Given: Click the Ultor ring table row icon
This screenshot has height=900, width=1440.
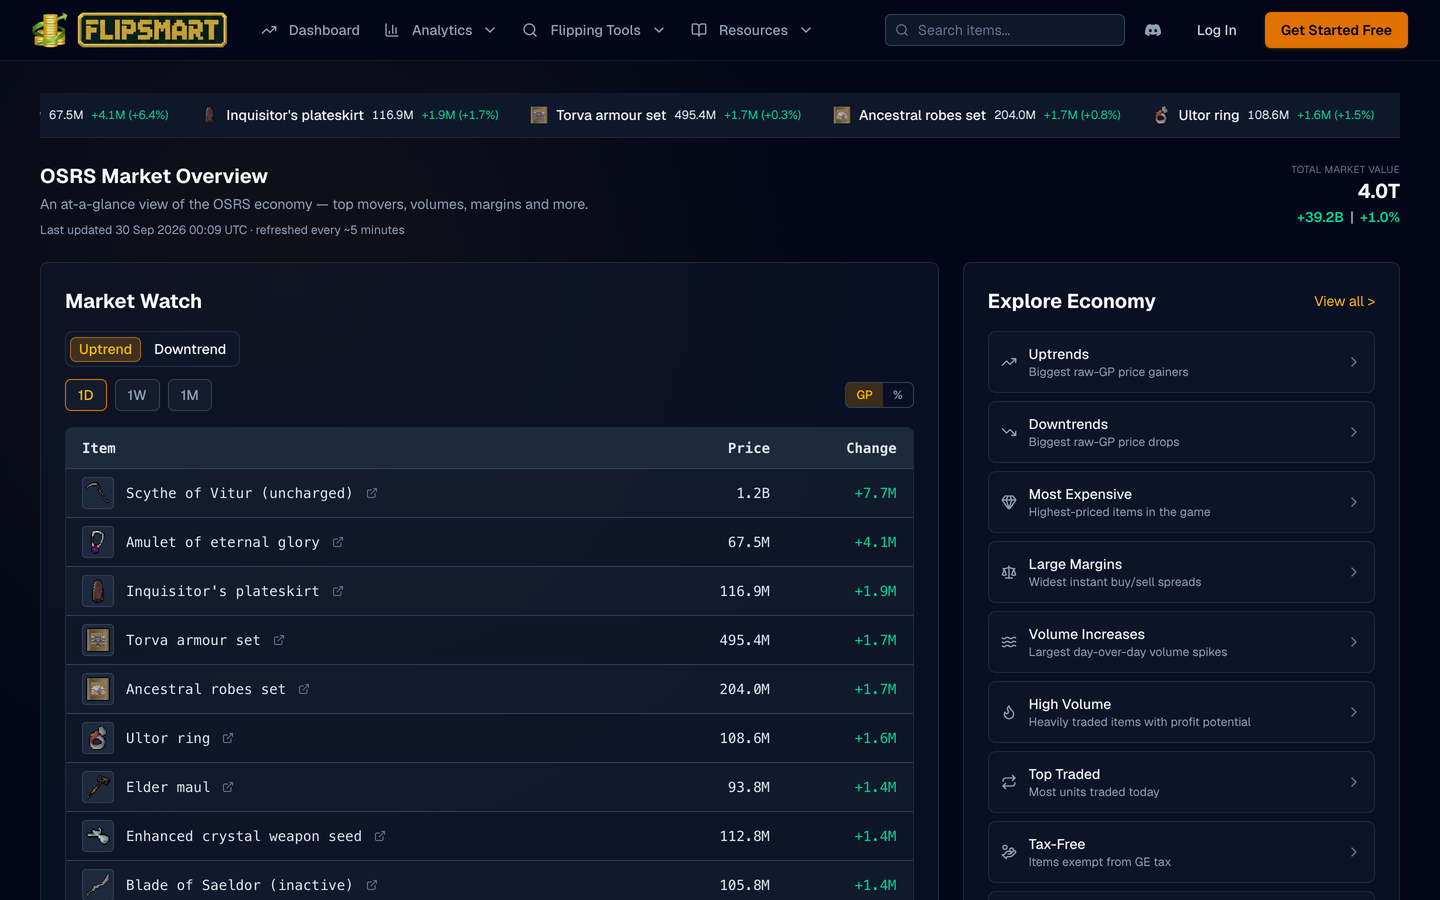Looking at the screenshot, I should [98, 738].
